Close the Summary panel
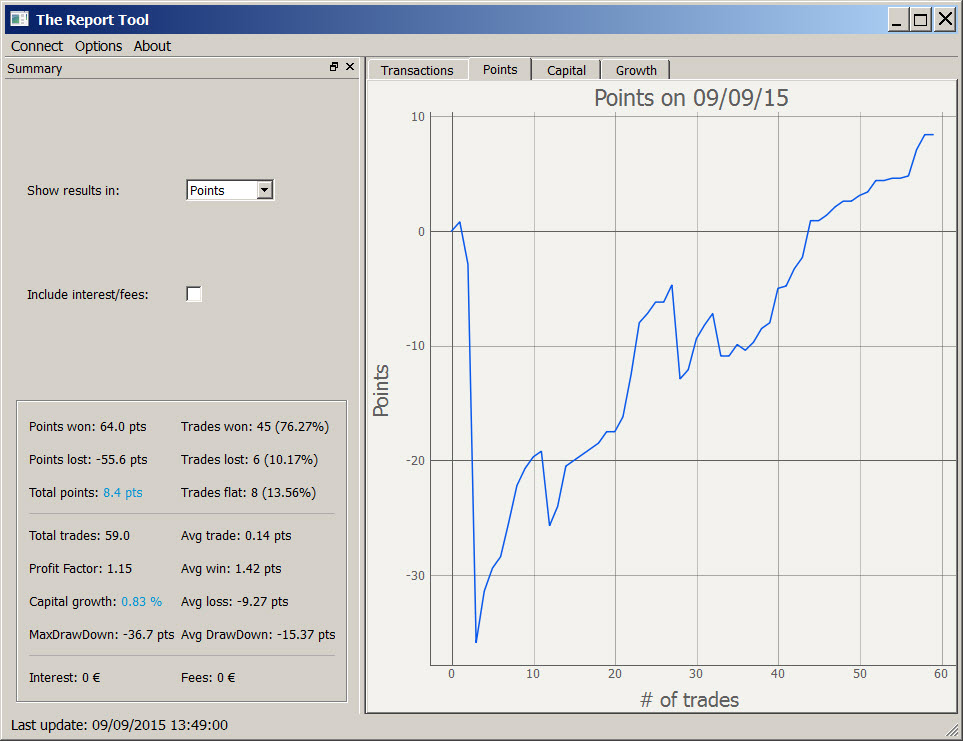The height and width of the screenshot is (741, 963). (x=350, y=67)
